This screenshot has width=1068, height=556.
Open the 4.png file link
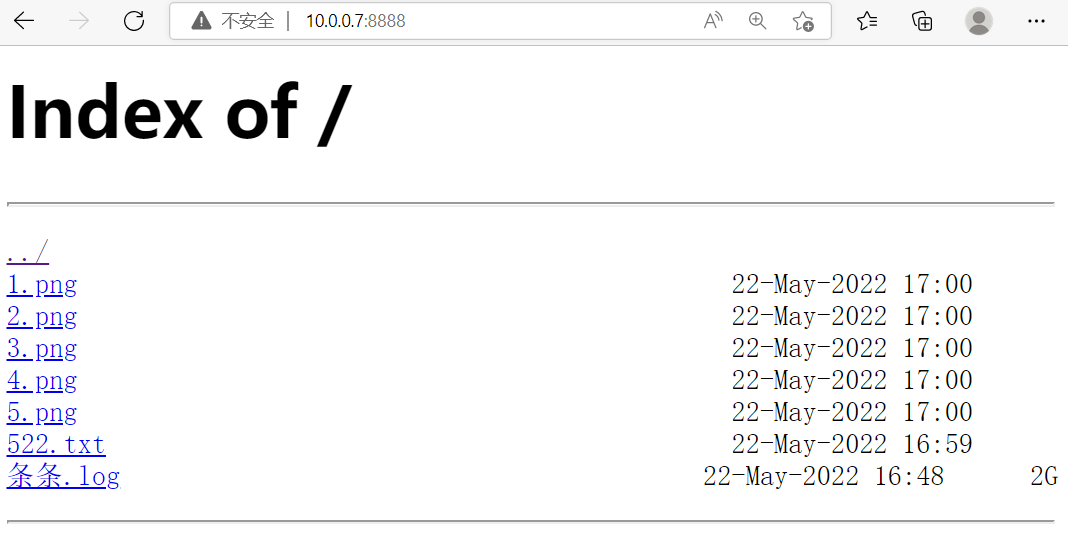(41, 381)
